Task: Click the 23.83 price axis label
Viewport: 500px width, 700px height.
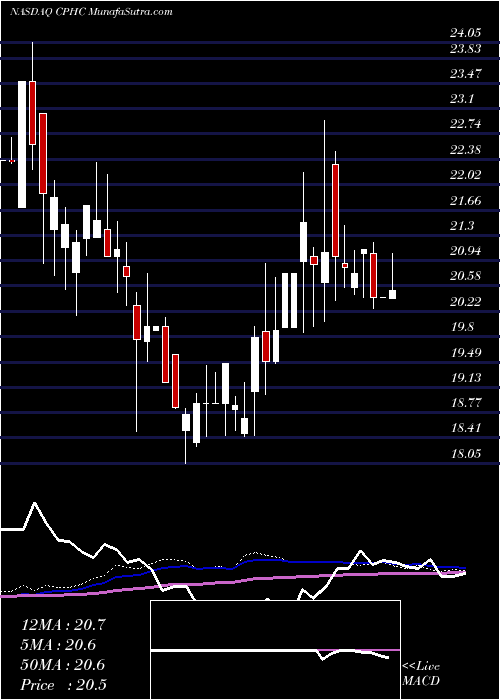Action: point(465,49)
